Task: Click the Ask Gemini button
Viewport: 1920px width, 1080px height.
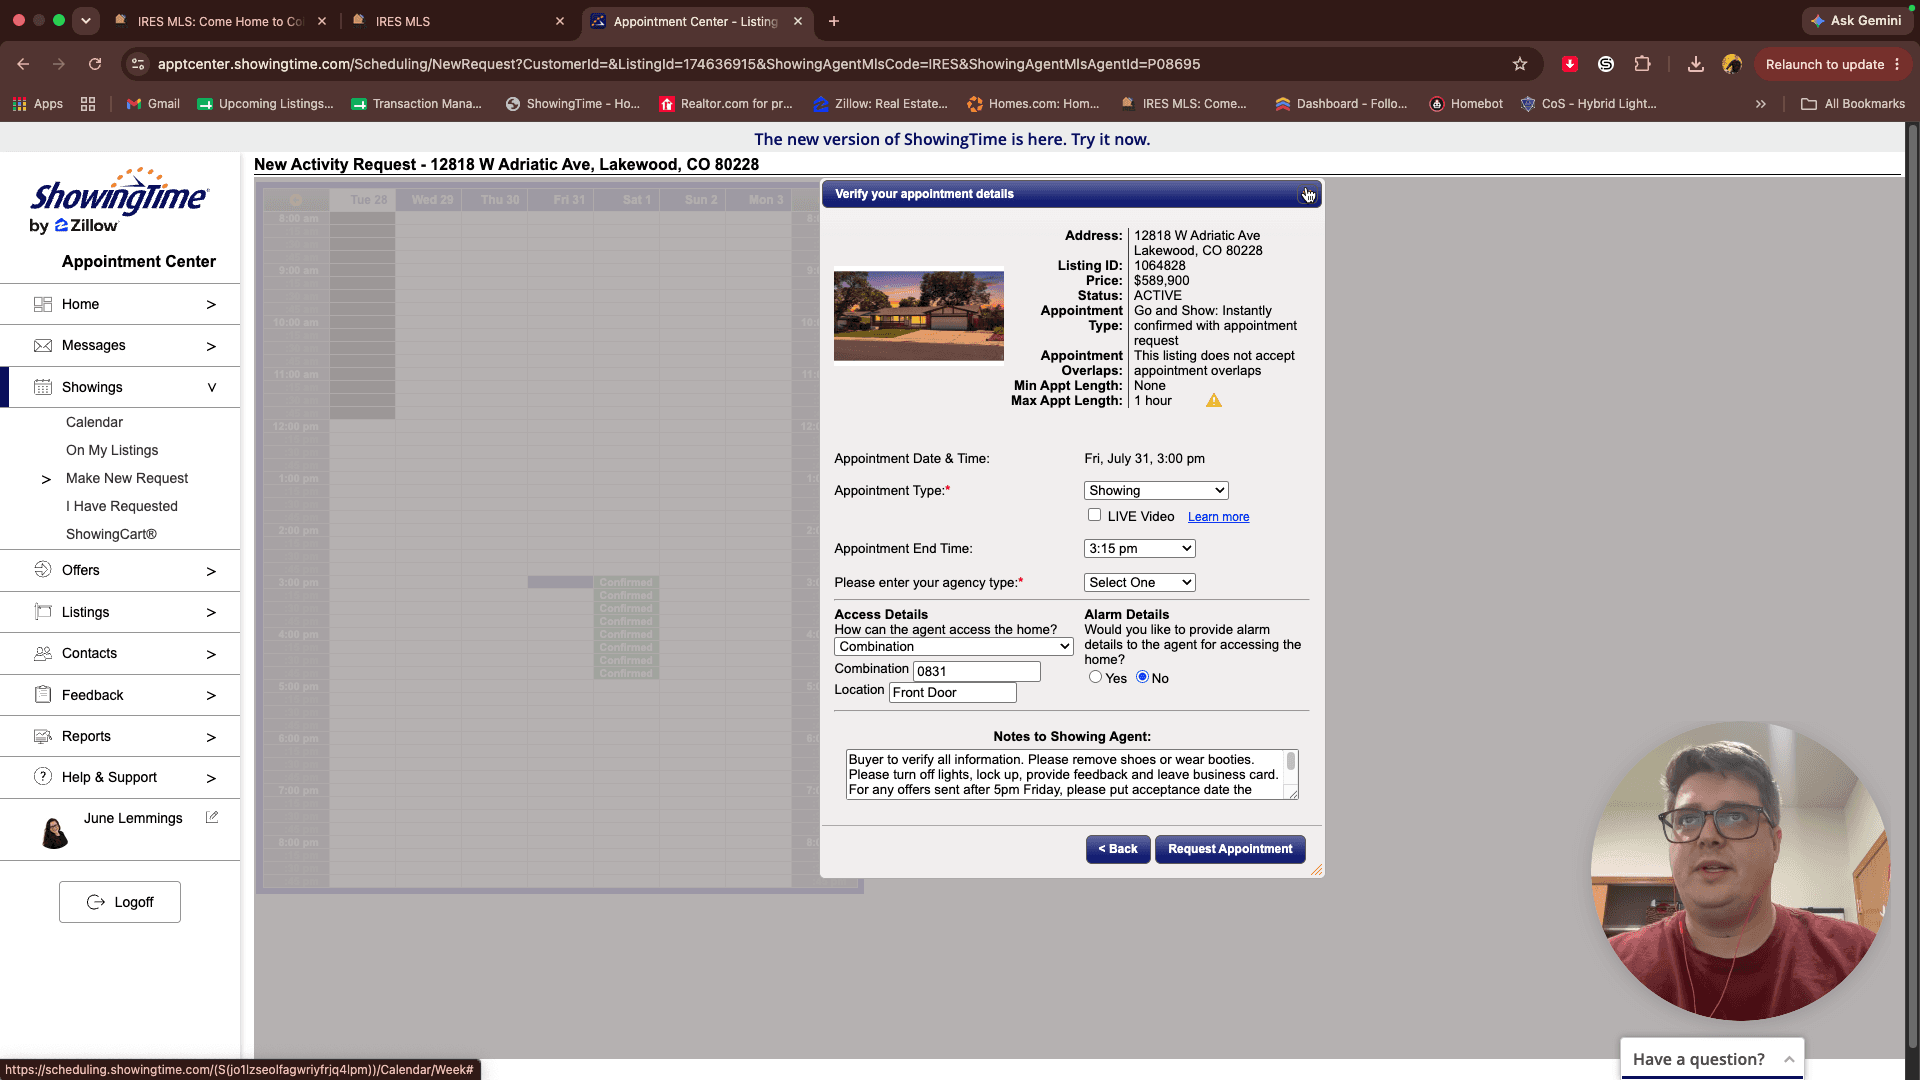Action: point(1856,20)
